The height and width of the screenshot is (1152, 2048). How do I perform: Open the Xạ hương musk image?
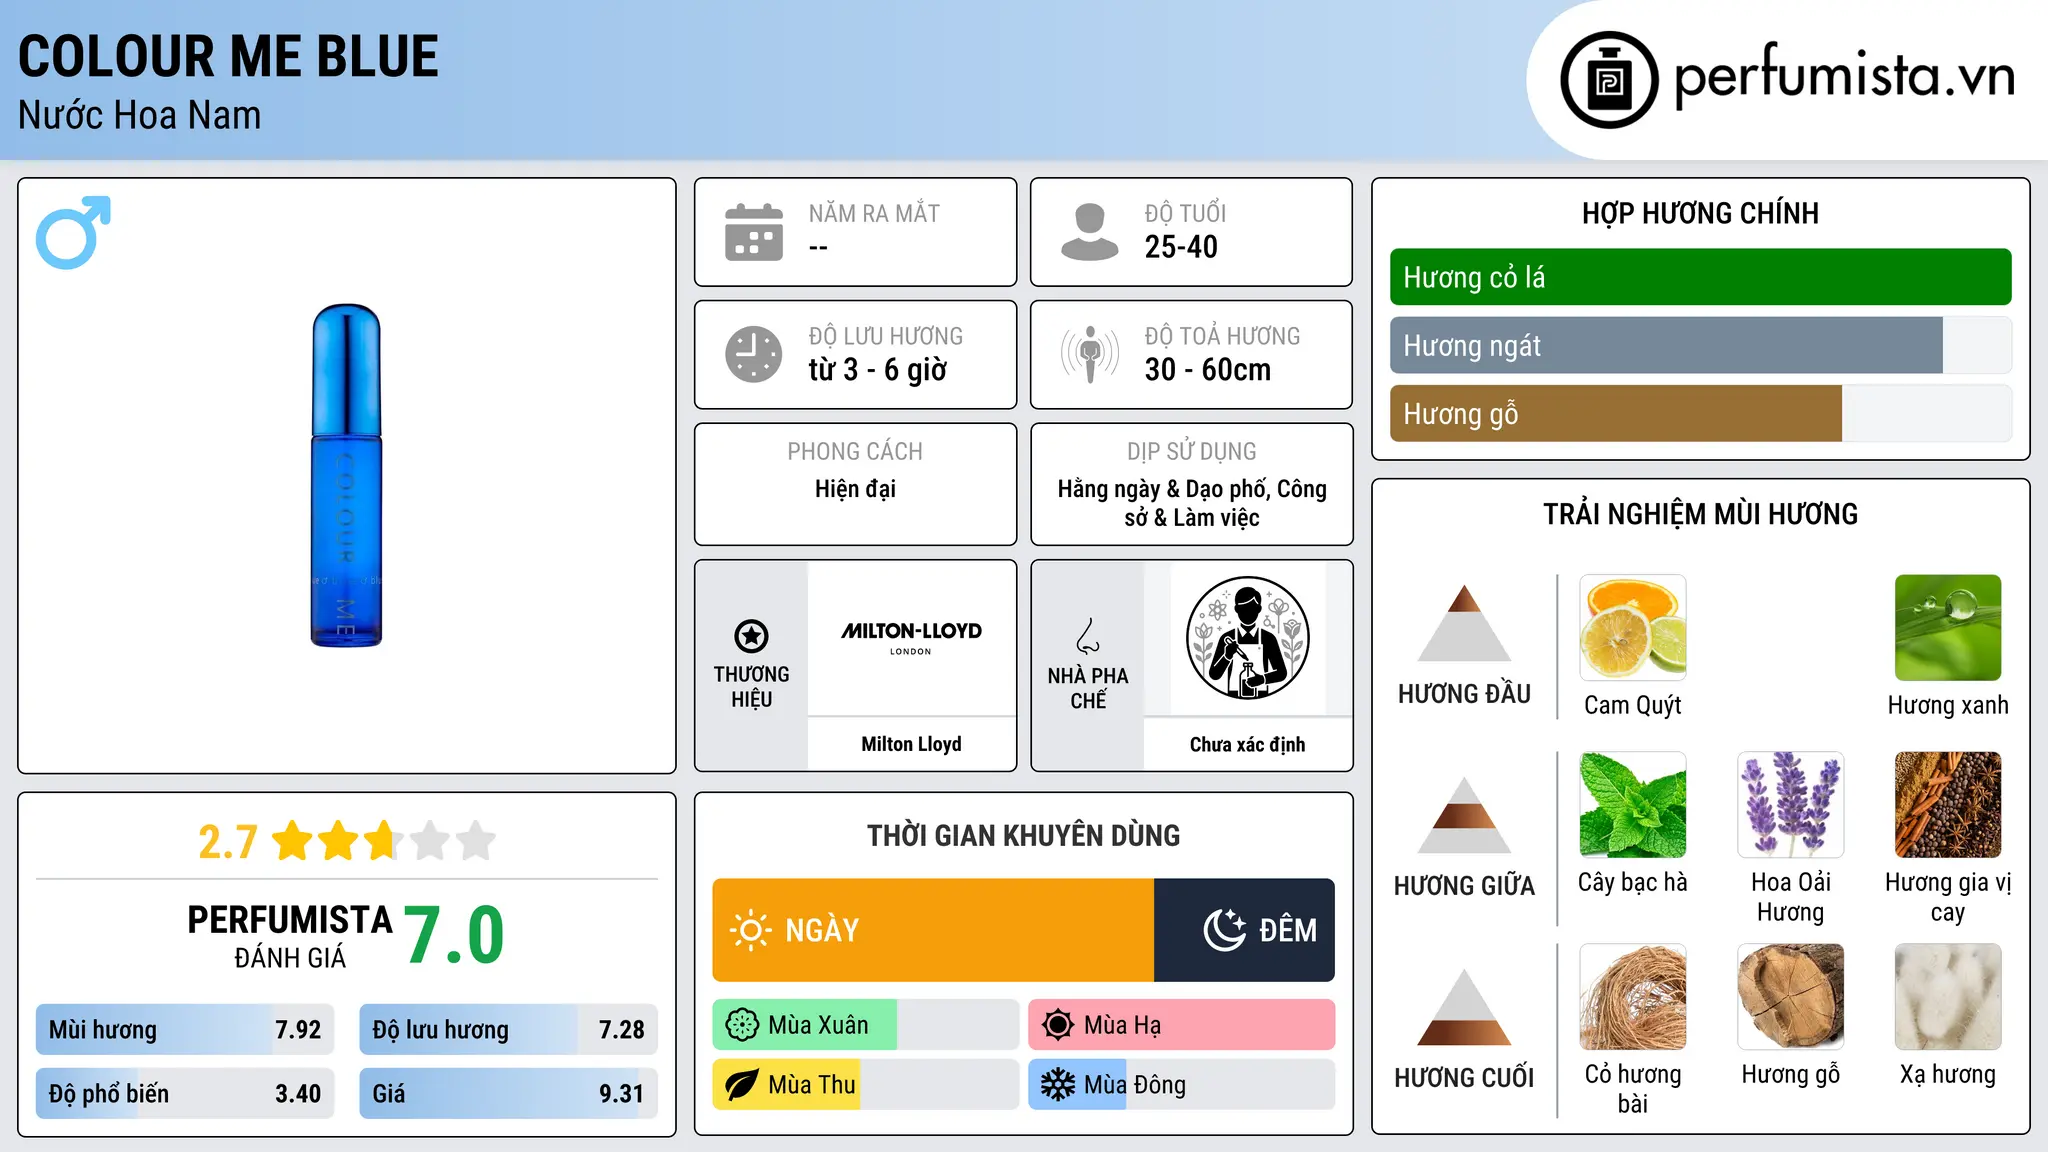(x=1948, y=997)
